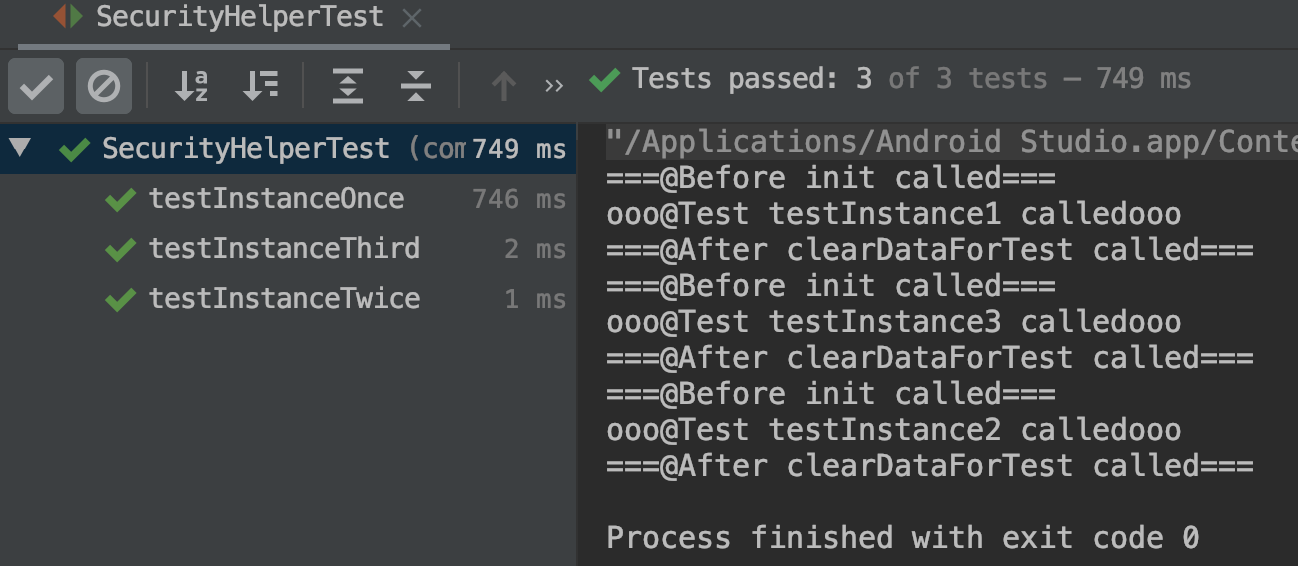Sort tests alphabetically
The width and height of the screenshot is (1298, 566).
coord(191,87)
